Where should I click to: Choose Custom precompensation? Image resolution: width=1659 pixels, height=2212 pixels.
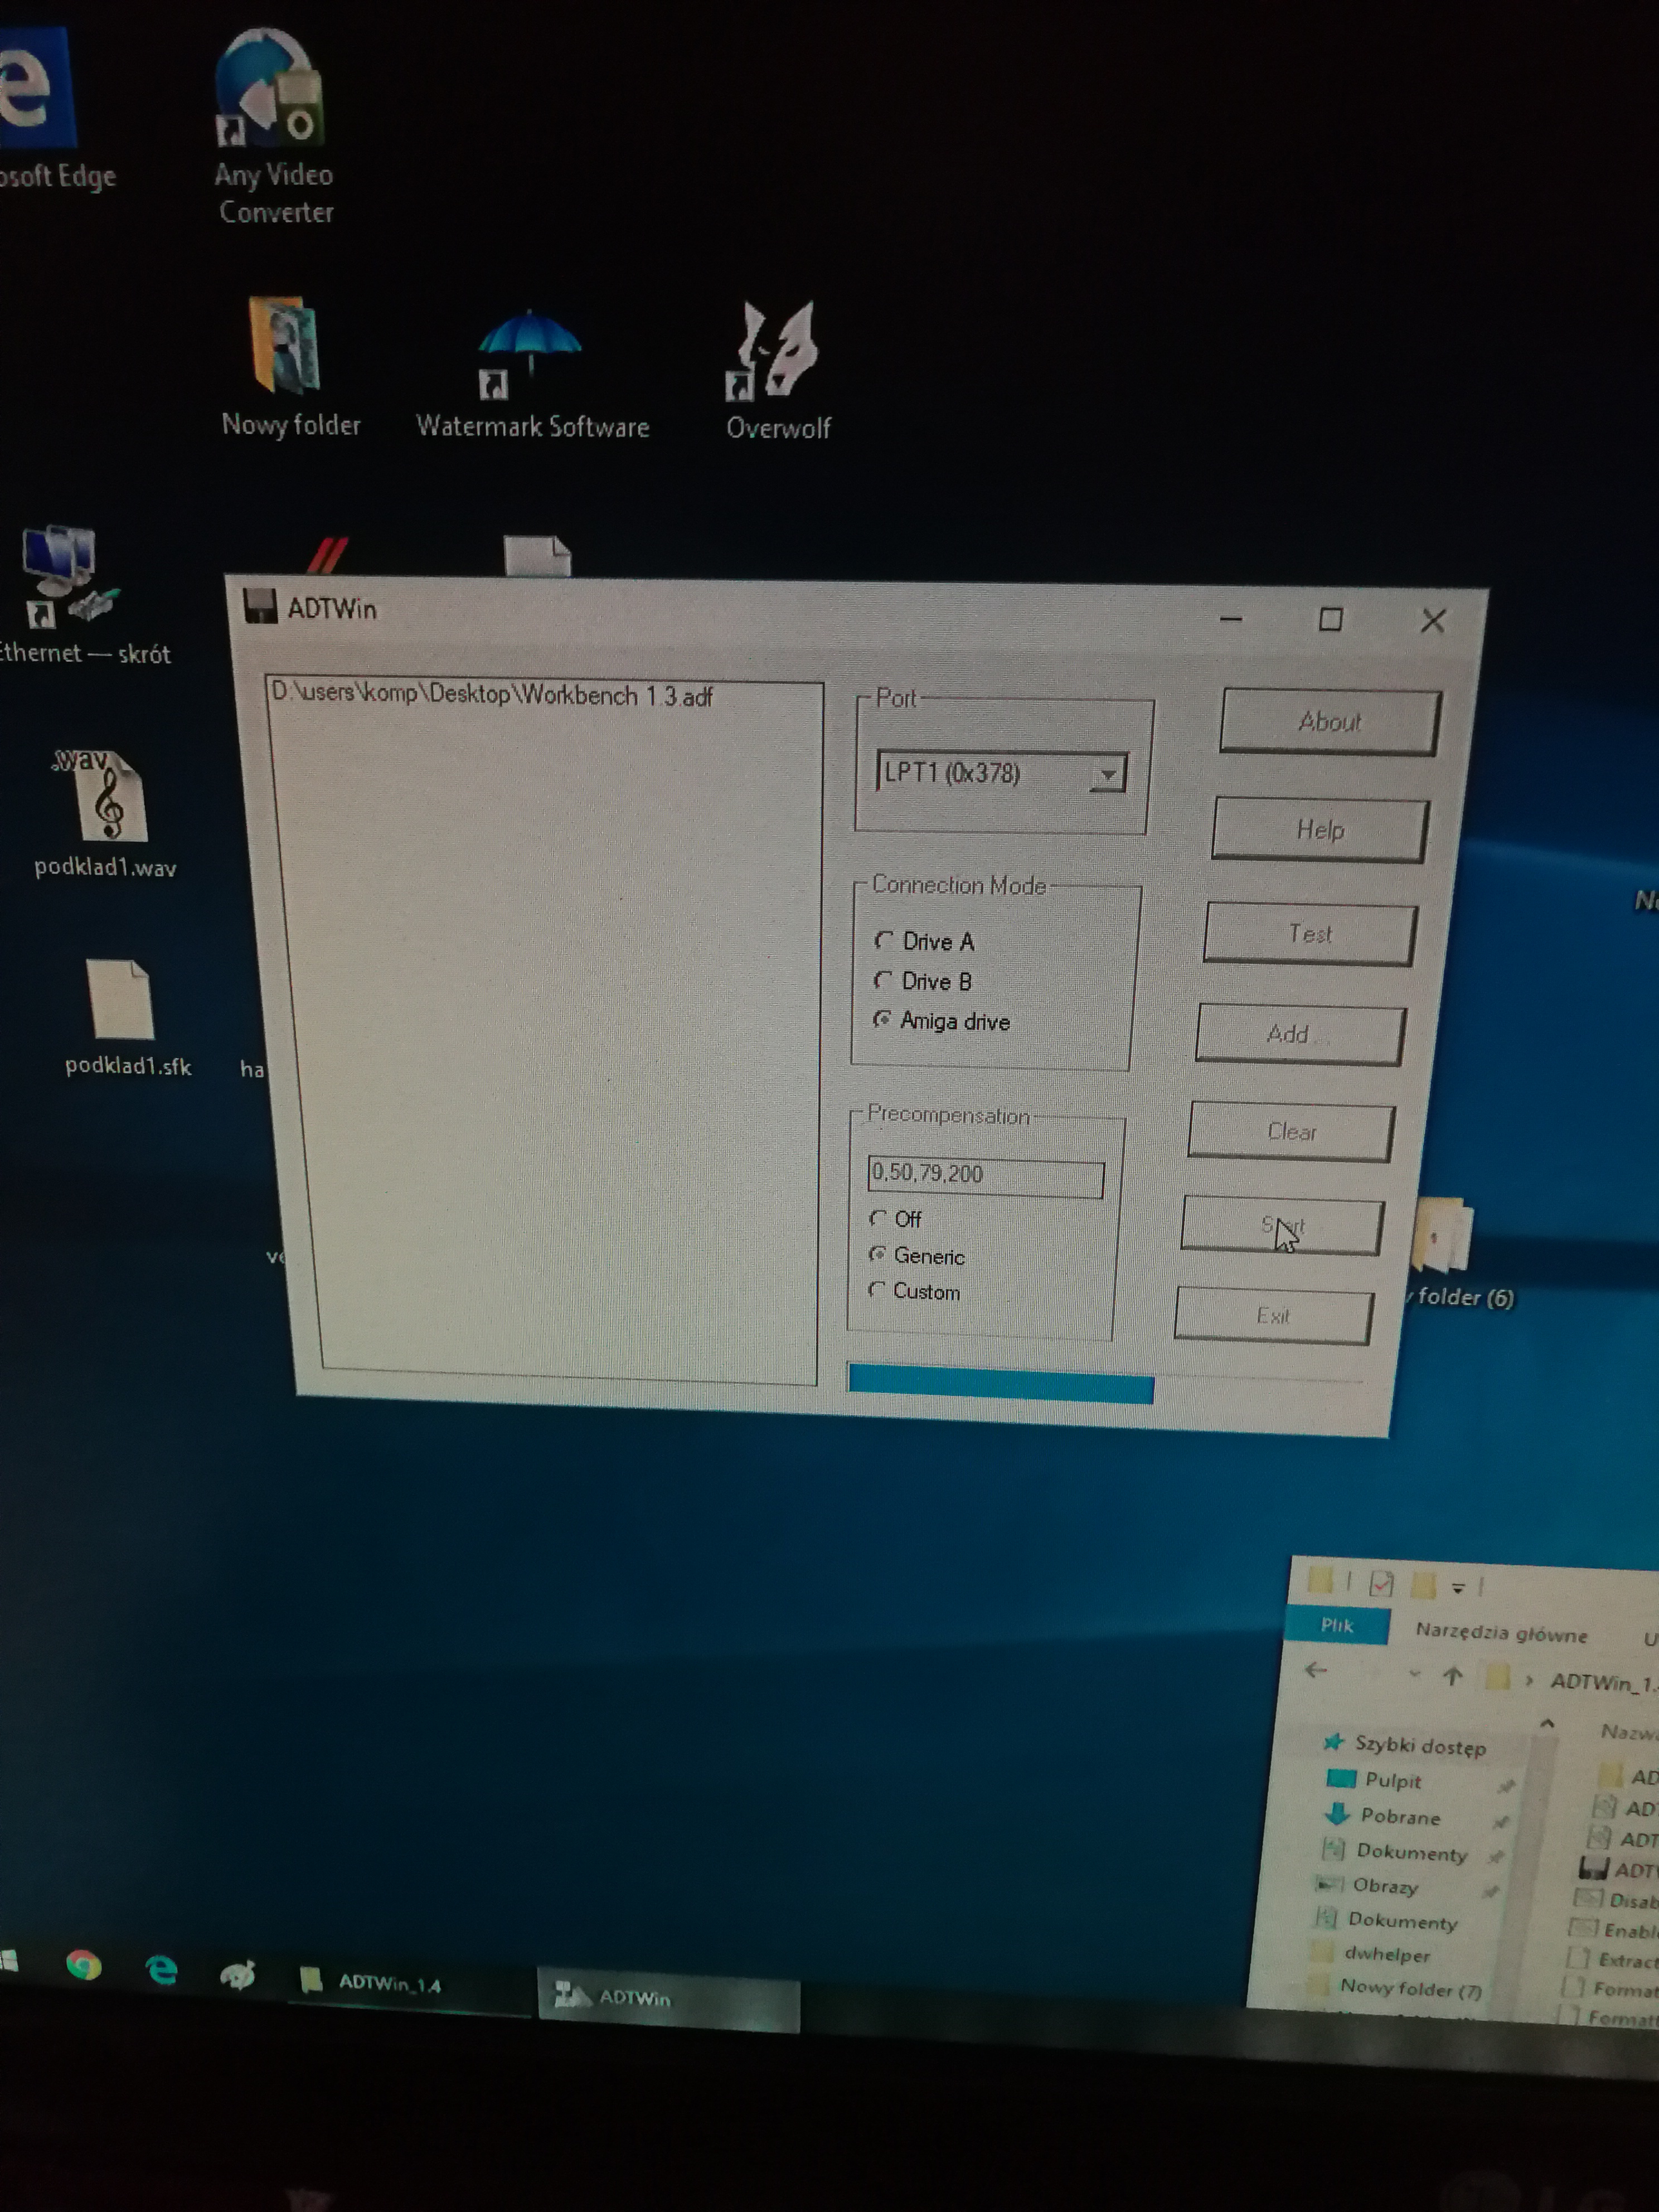point(914,1291)
